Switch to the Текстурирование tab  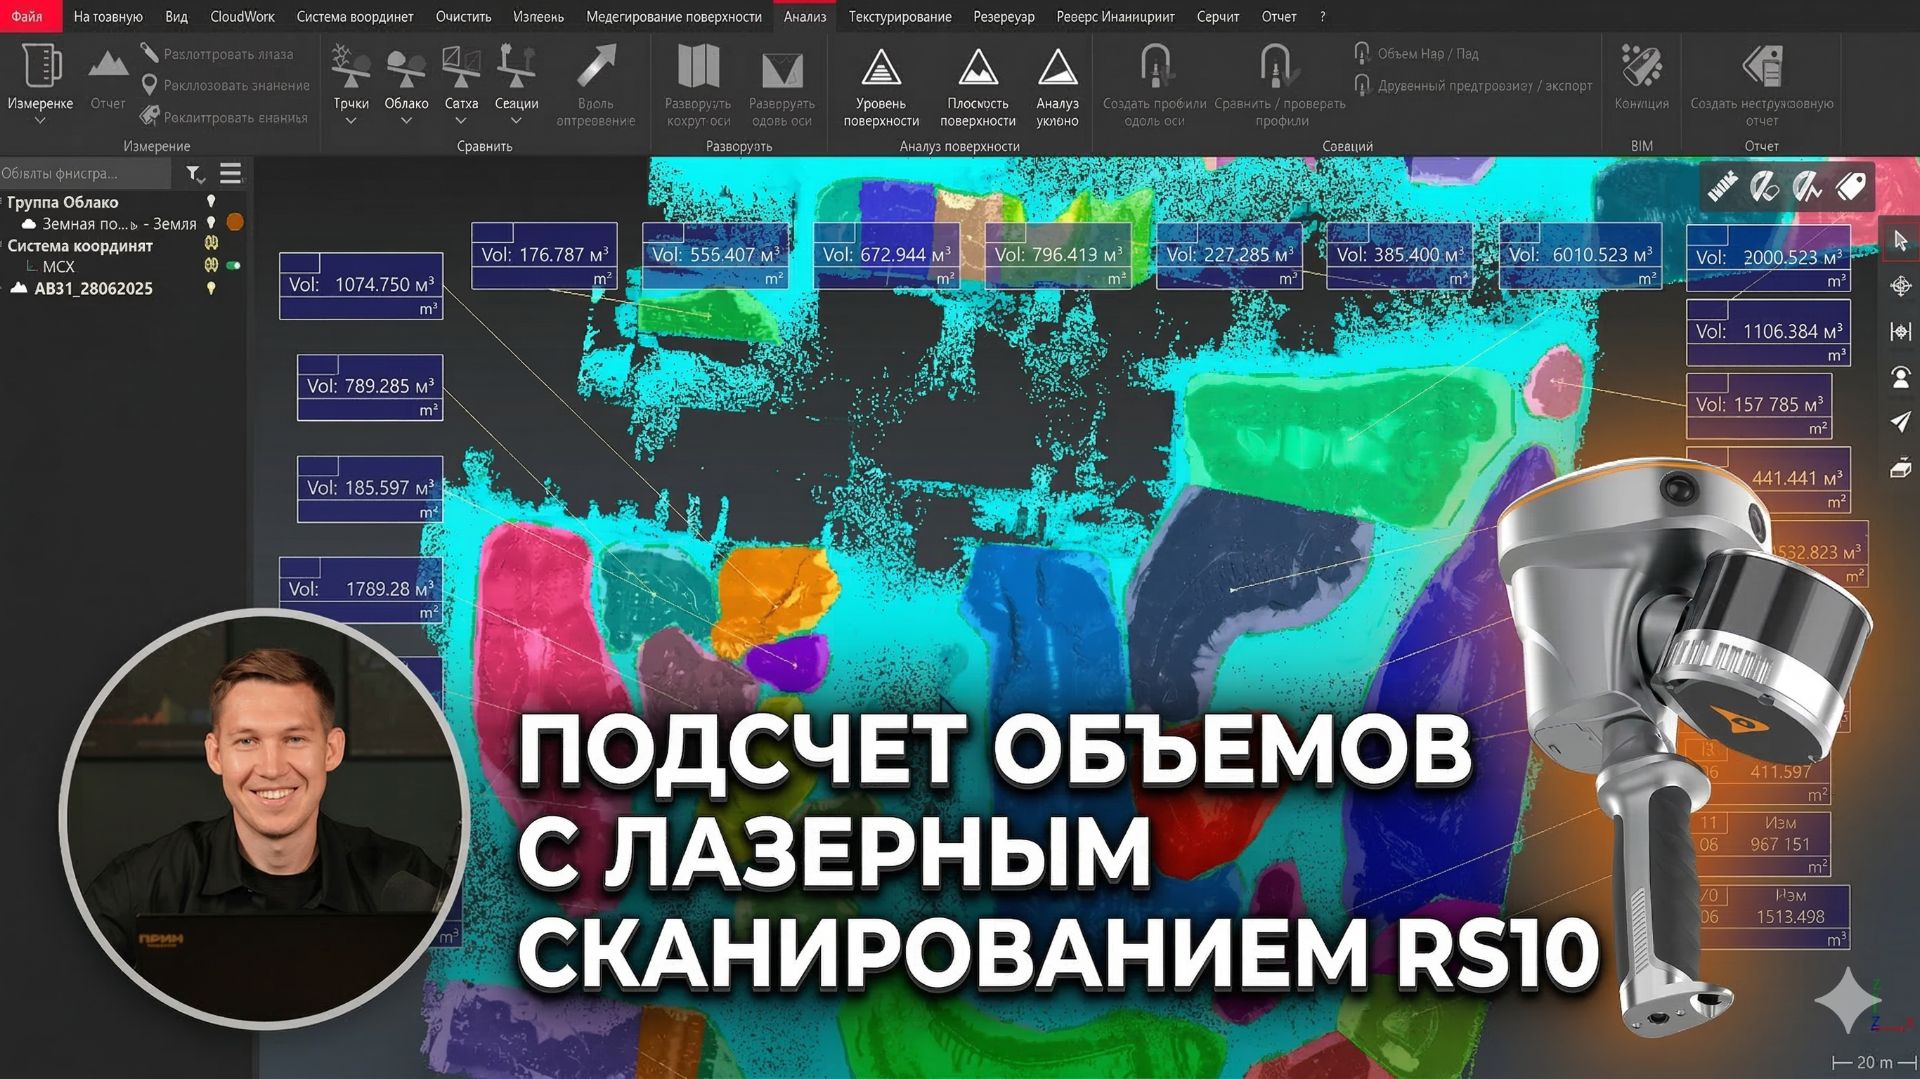(900, 16)
